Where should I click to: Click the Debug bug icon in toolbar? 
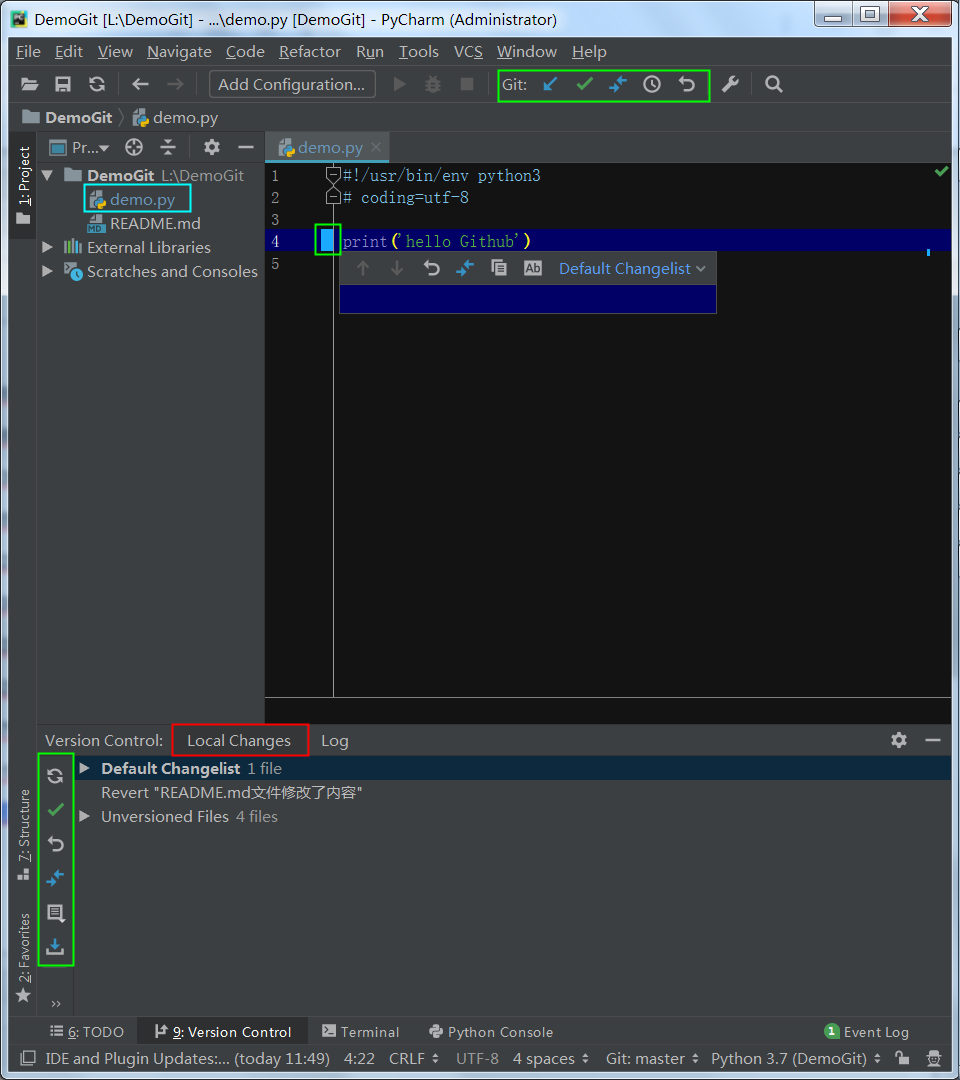432,85
